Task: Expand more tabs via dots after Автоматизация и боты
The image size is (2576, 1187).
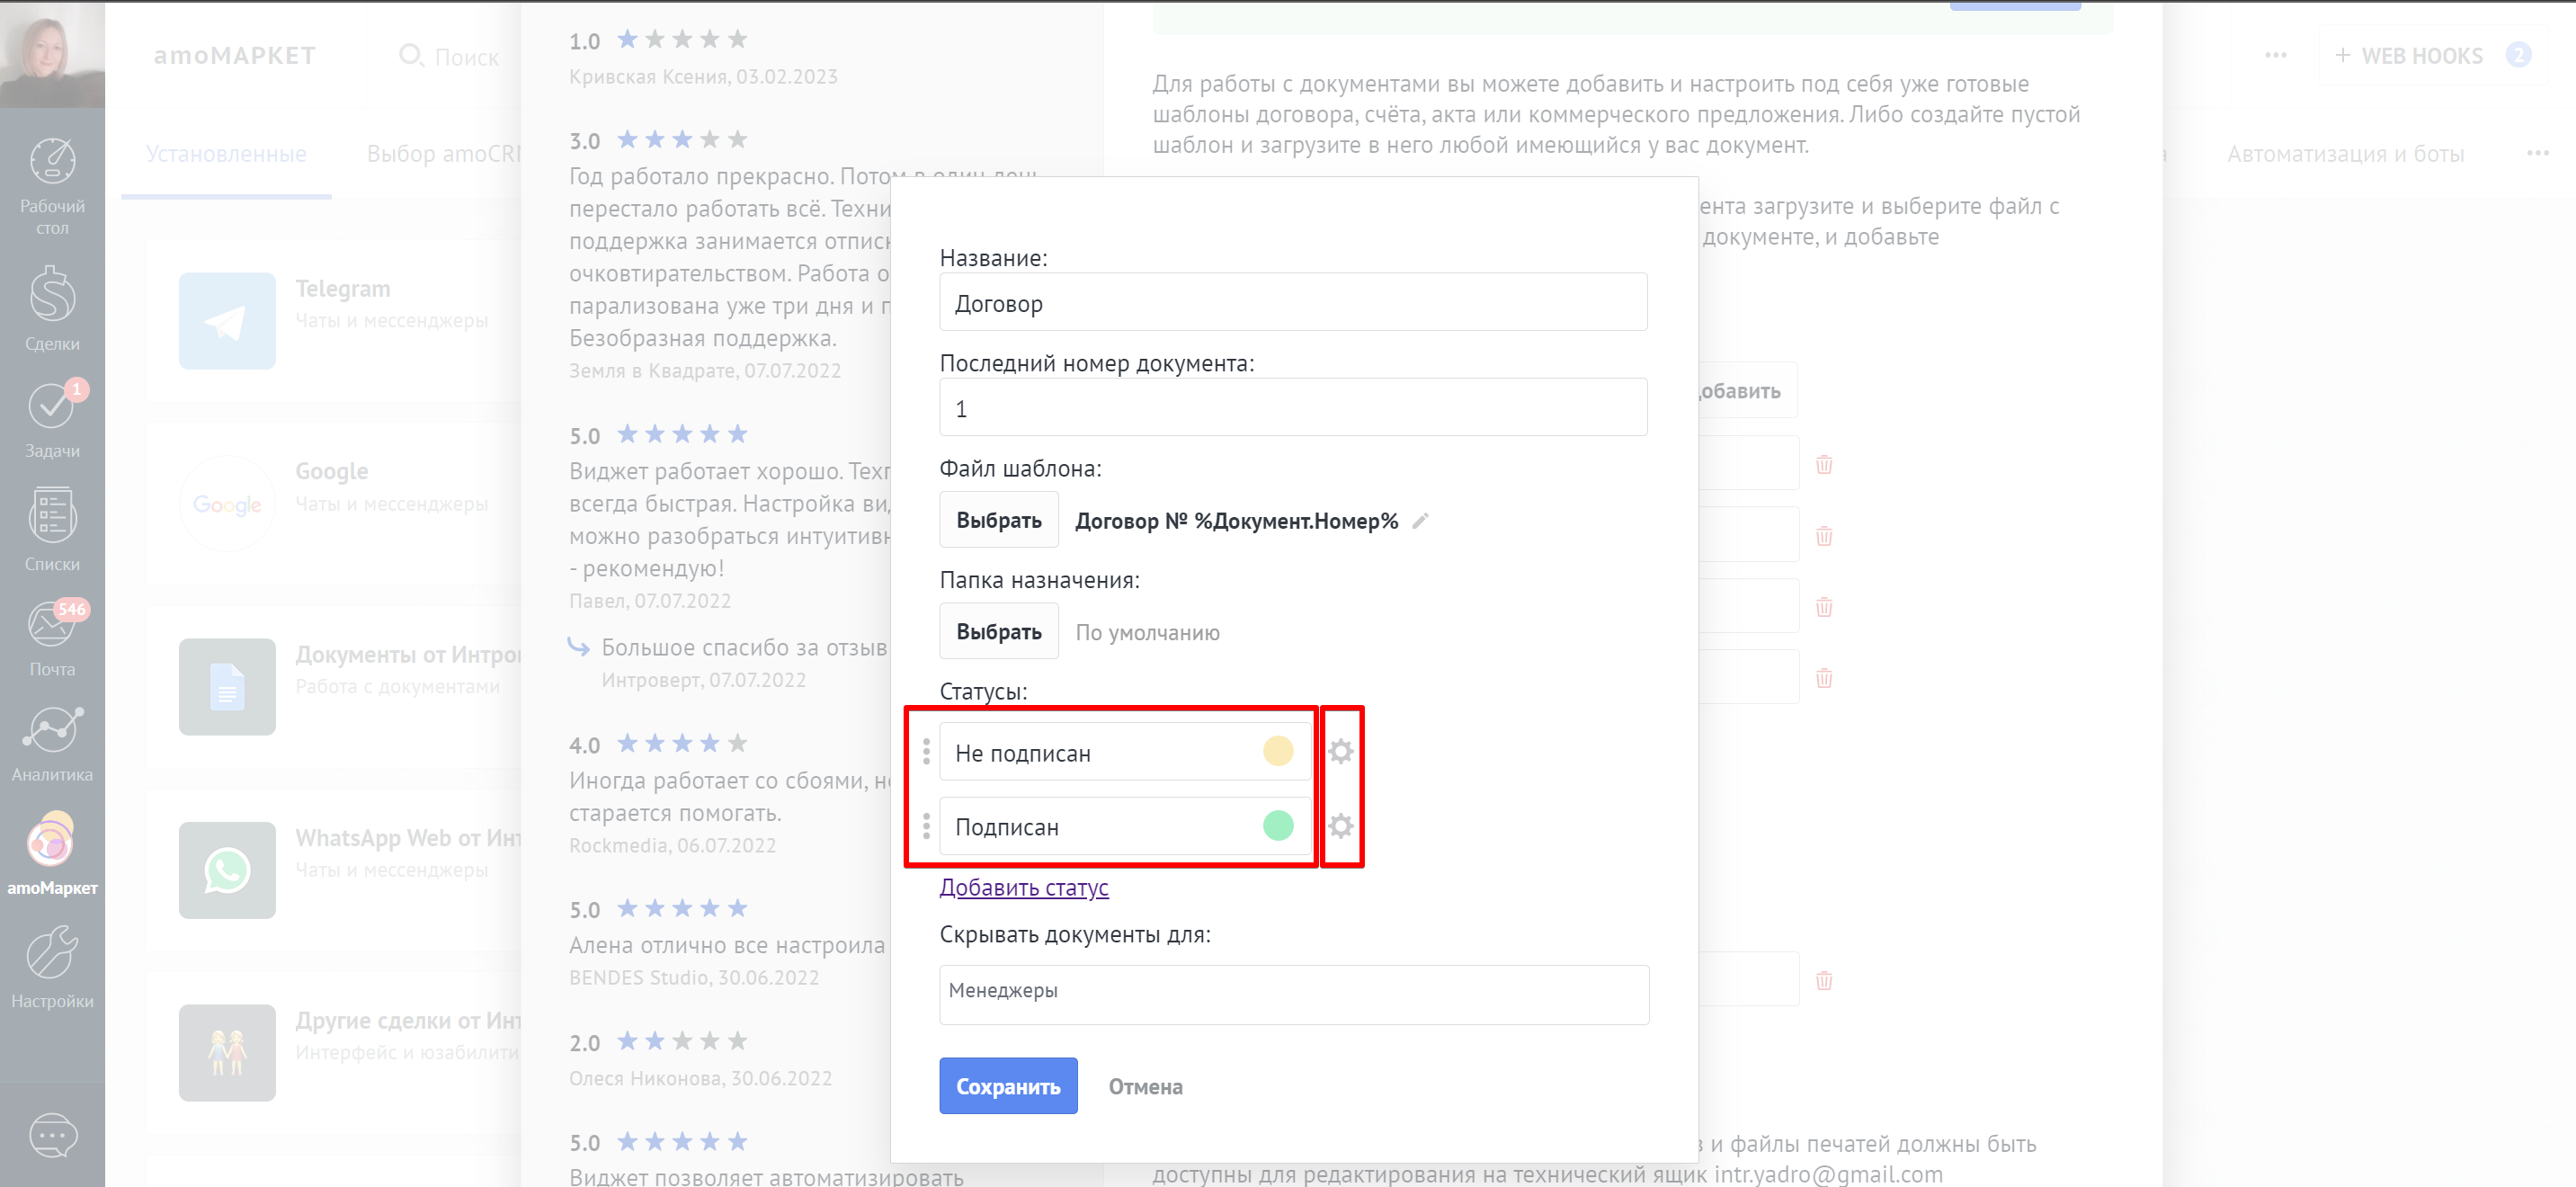Action: [x=2537, y=153]
